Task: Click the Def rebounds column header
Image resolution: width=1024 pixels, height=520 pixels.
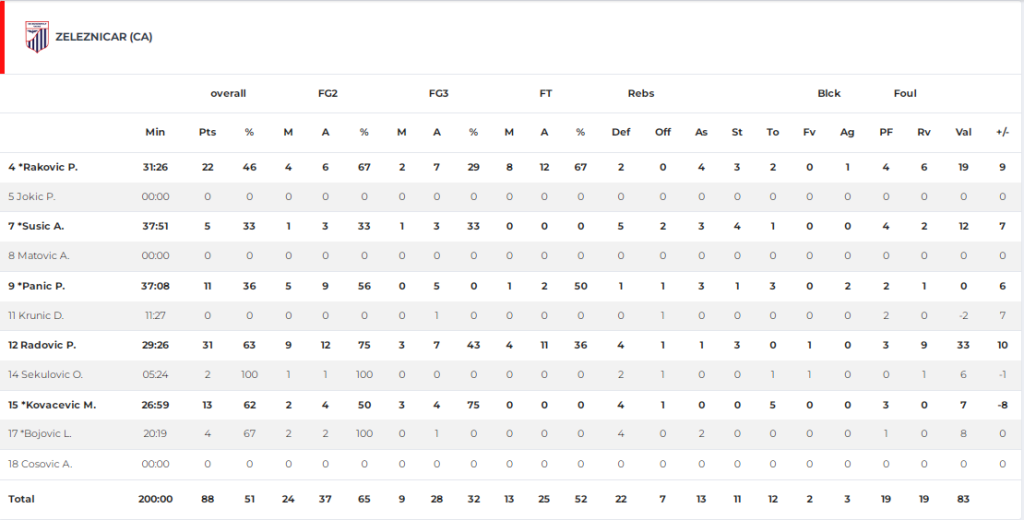Action: coord(621,132)
